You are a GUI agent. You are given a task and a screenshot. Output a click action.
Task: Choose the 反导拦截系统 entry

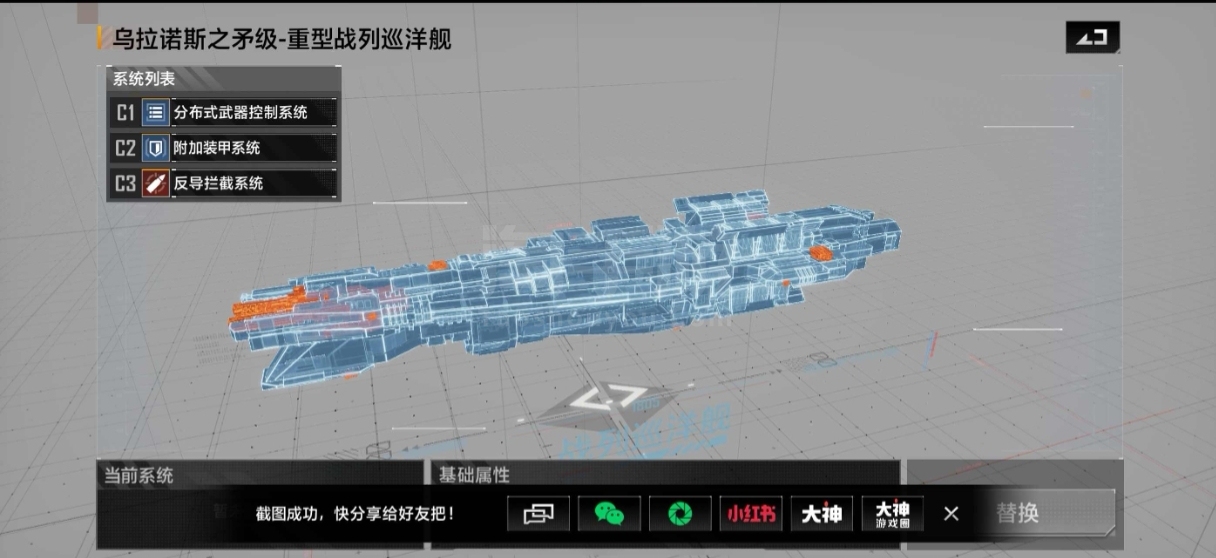coord(218,183)
